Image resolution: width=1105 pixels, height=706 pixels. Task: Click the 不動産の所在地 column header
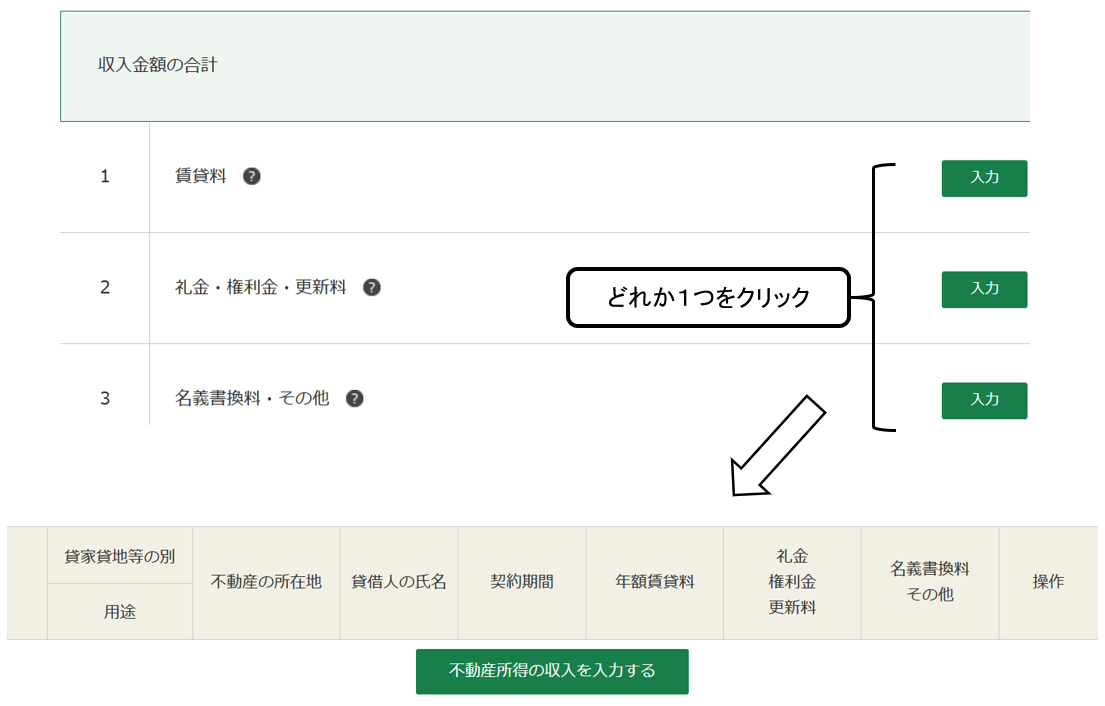point(266,583)
